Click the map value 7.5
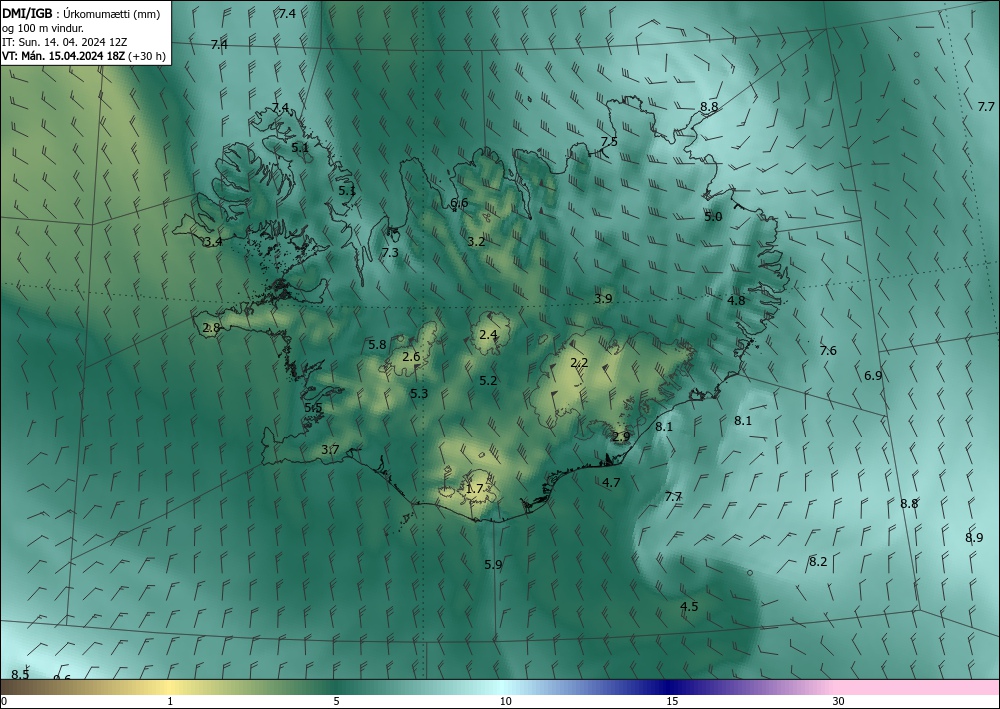The height and width of the screenshot is (709, 1000). [609, 142]
